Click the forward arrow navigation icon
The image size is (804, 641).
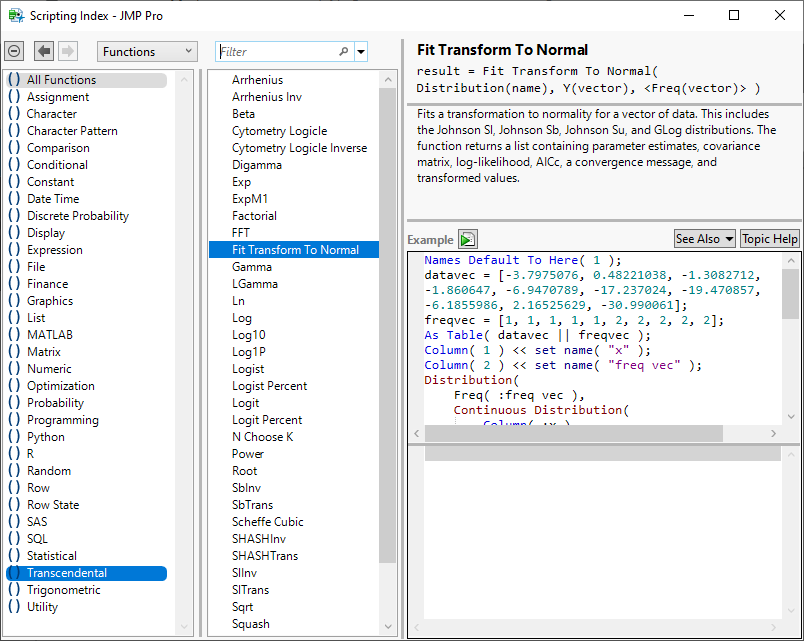tap(68, 51)
